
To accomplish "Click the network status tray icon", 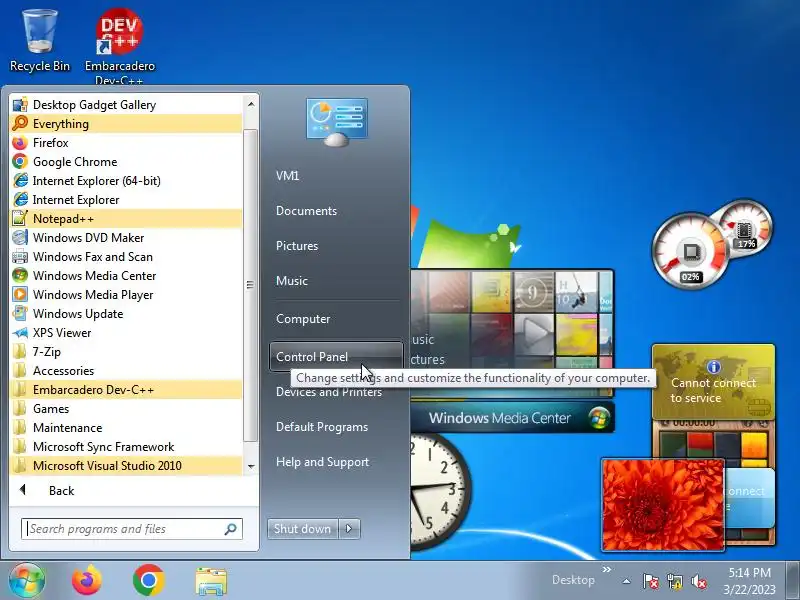I will [x=675, y=581].
